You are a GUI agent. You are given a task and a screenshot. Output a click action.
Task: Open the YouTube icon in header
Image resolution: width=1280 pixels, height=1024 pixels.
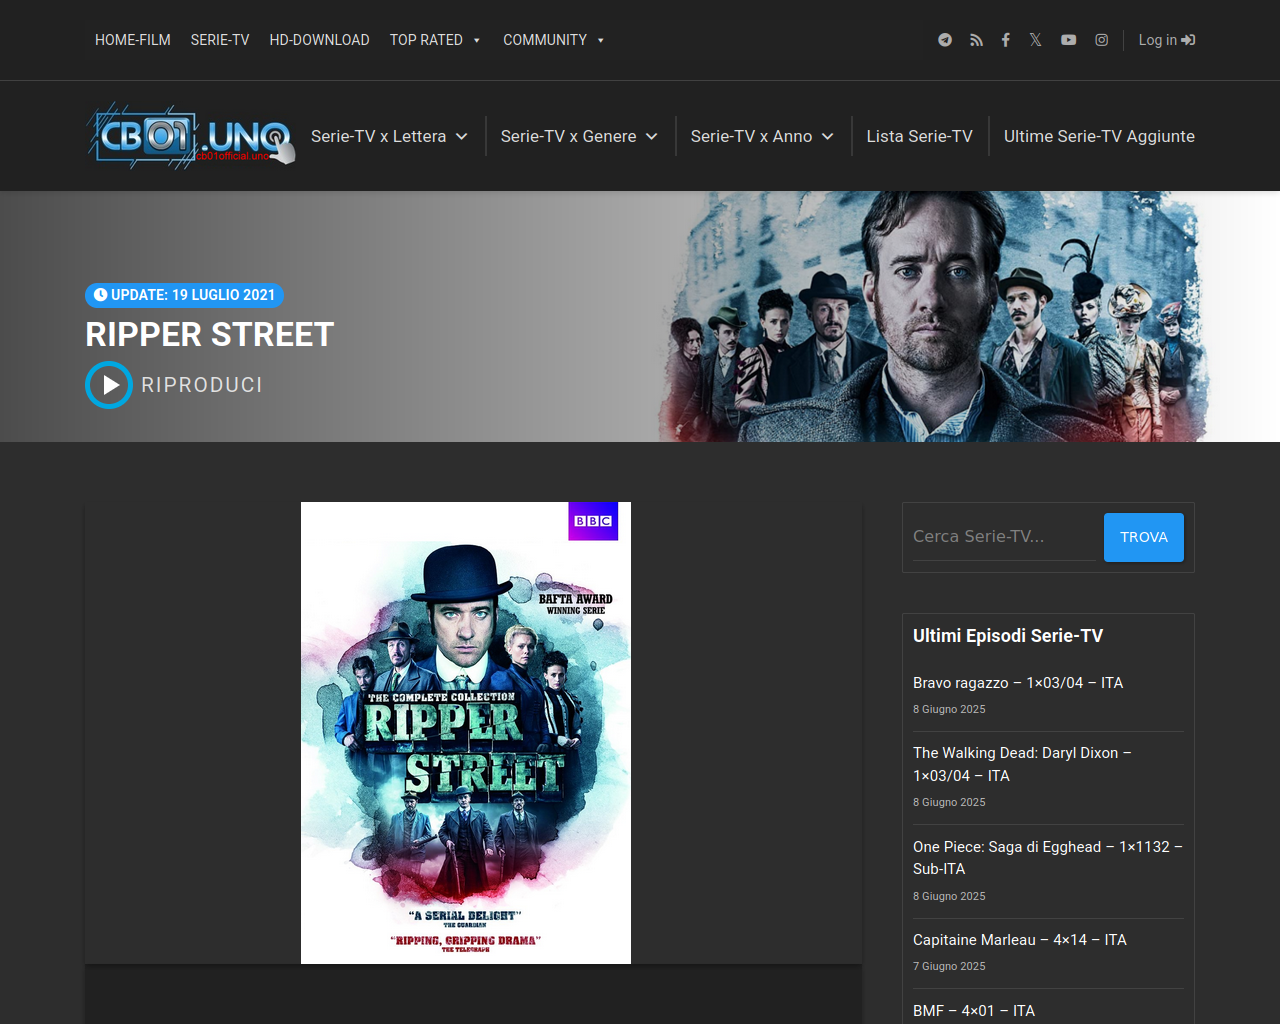pos(1069,40)
